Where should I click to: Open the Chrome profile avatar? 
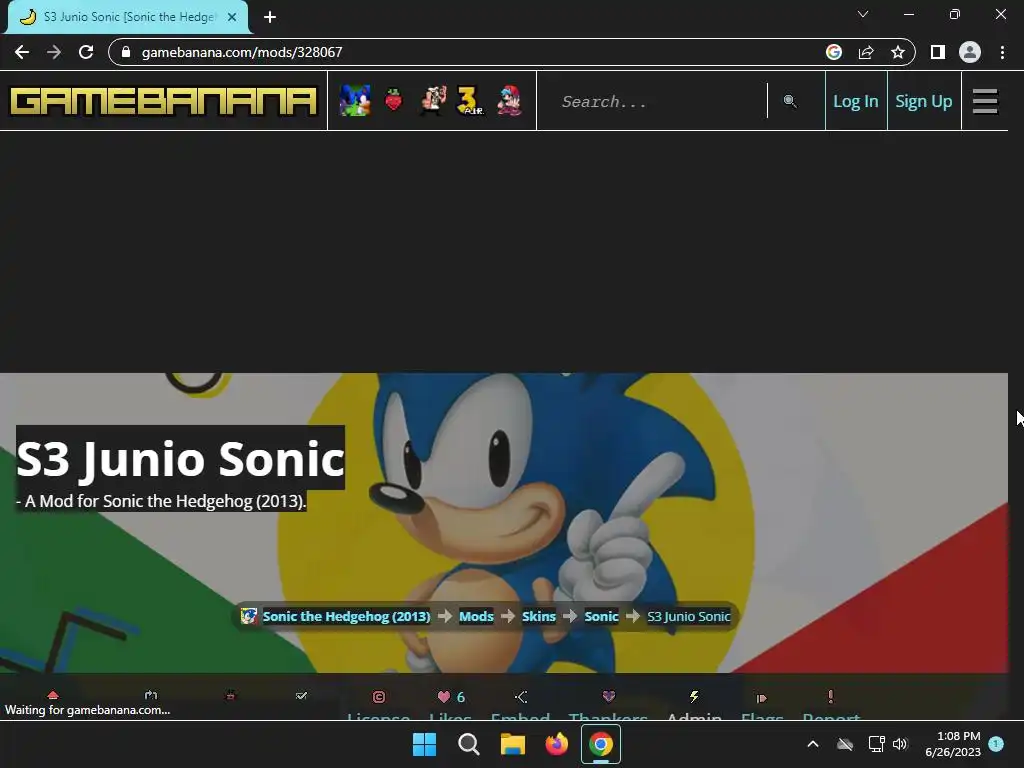(x=970, y=52)
